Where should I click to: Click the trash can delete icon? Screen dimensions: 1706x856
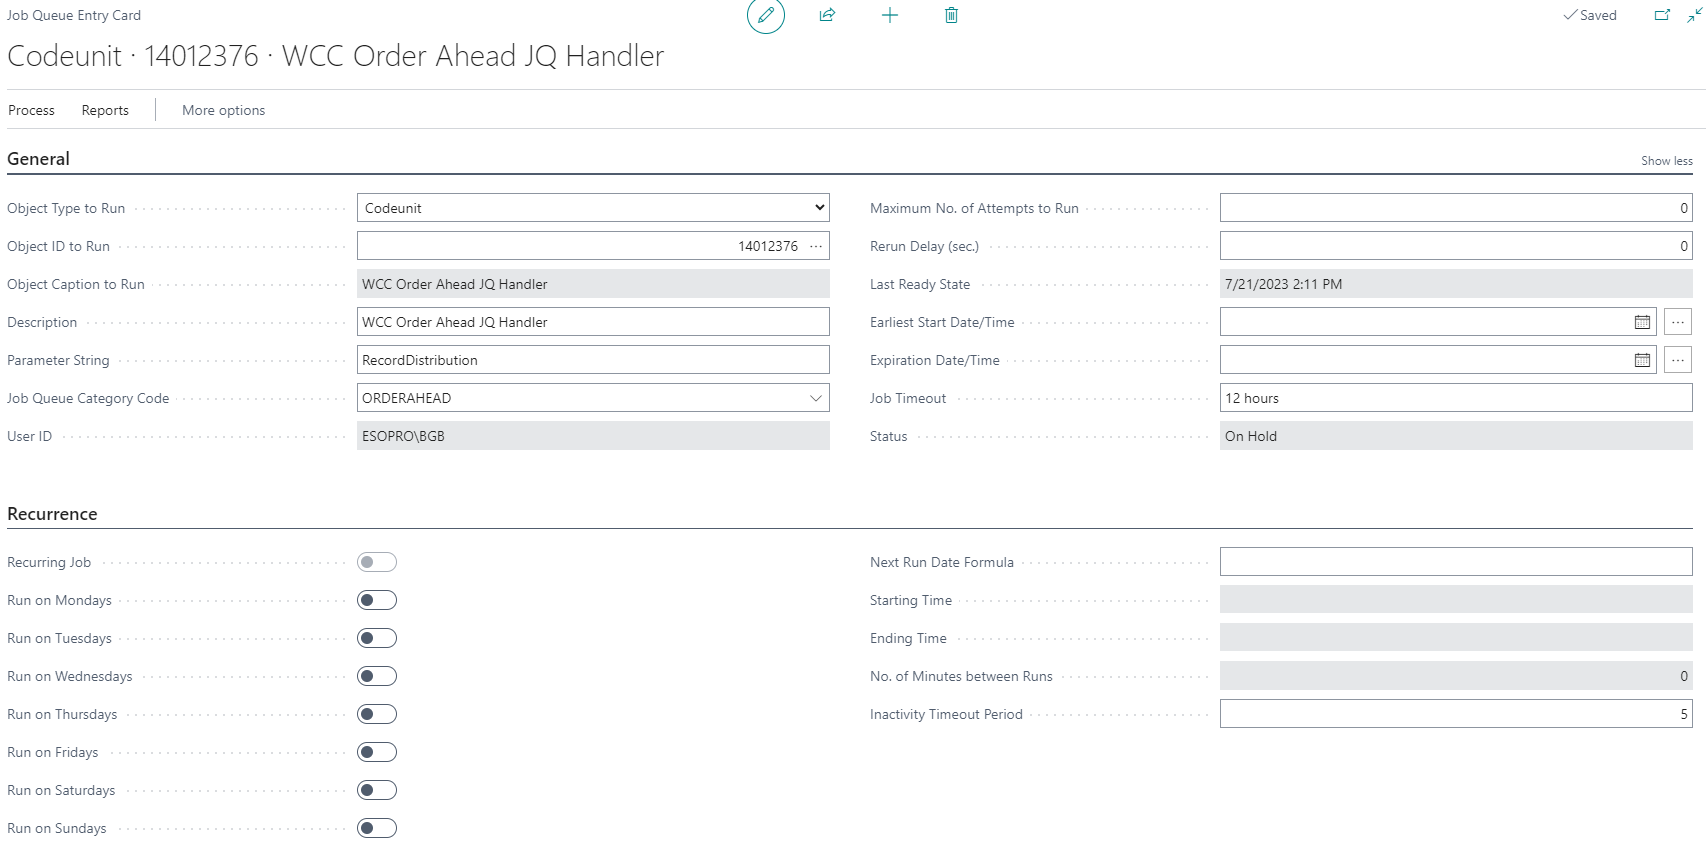click(951, 16)
